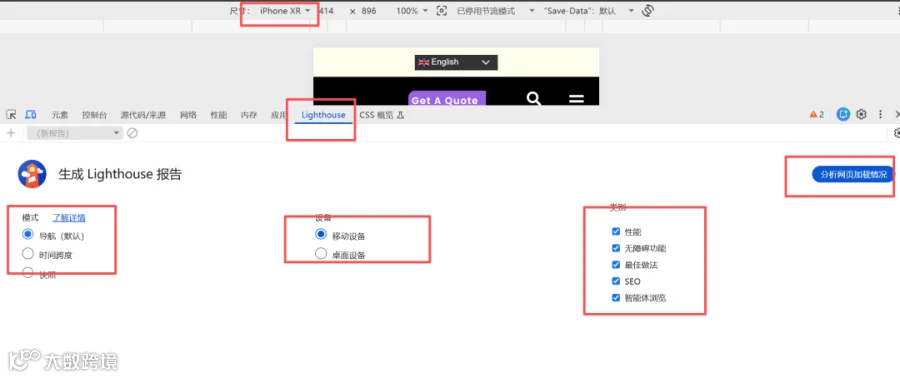Toggle the 智能体浏览 category checkbox

point(616,298)
